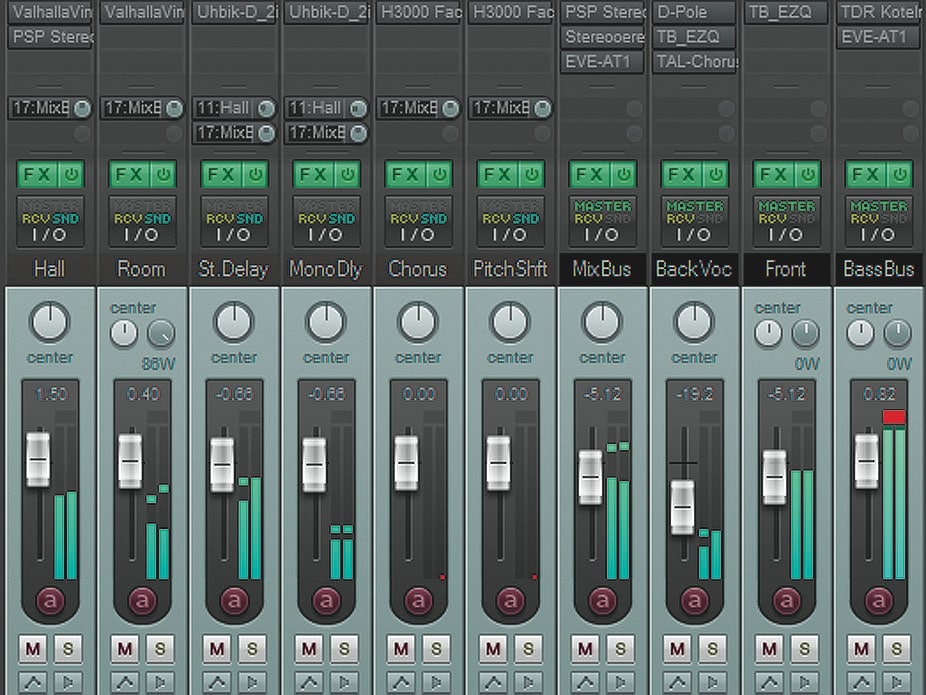926x695 pixels.
Task: Select the MixBus track name
Action: click(x=602, y=269)
